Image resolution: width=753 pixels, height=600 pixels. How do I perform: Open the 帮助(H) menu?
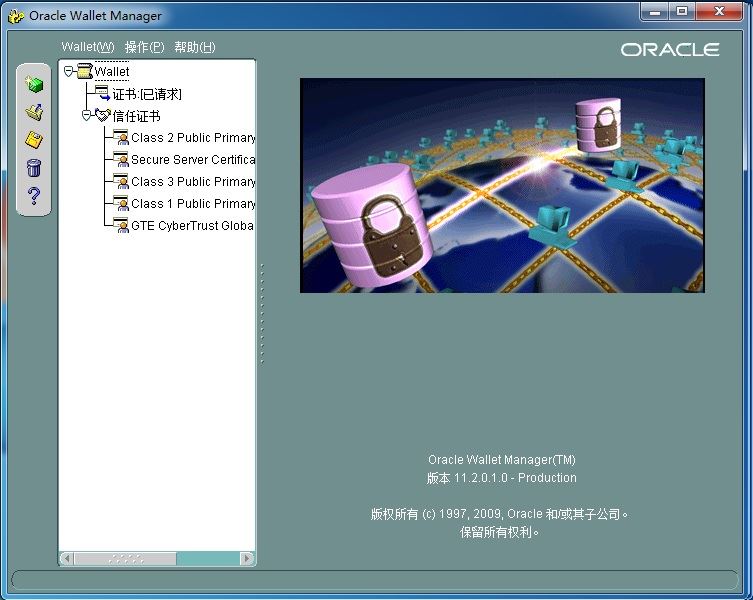[194, 47]
